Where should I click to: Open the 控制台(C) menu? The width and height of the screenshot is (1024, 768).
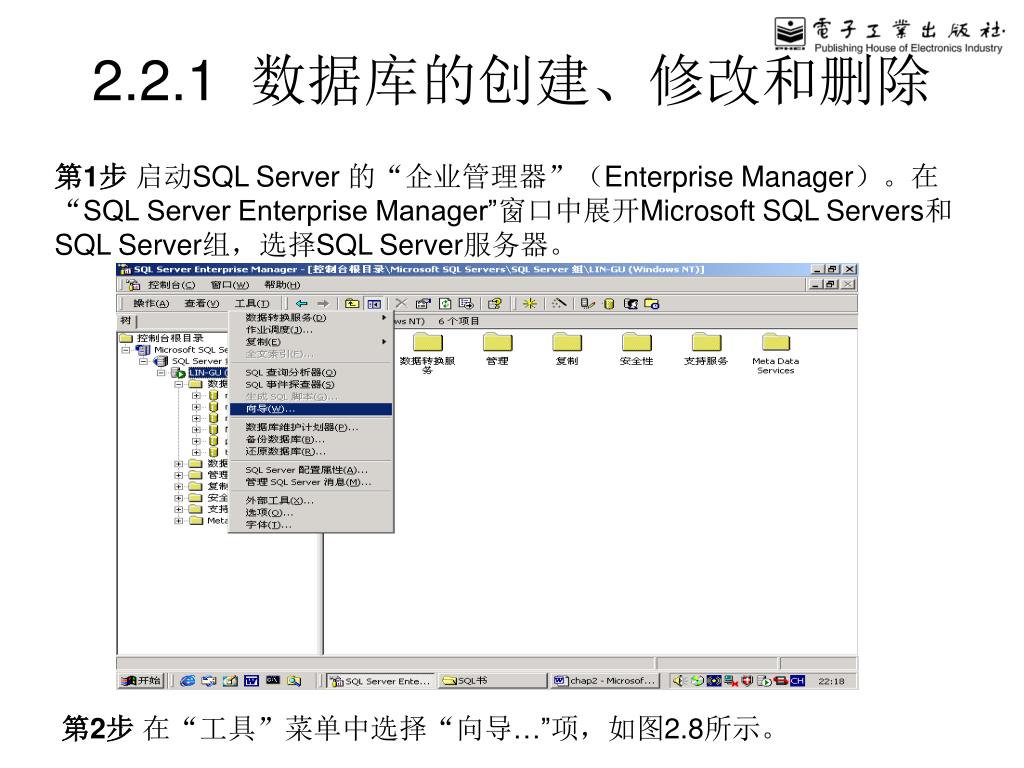(171, 285)
